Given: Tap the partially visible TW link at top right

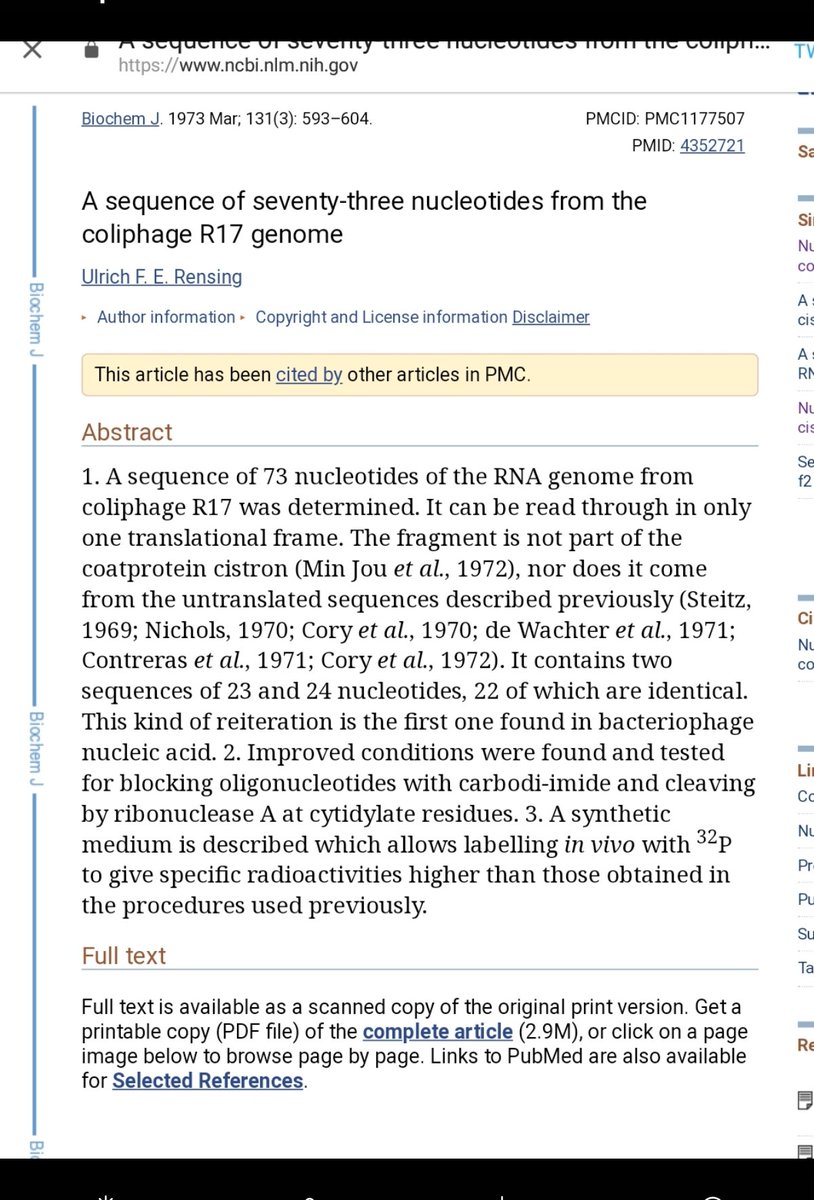Looking at the screenshot, I should click(803, 51).
